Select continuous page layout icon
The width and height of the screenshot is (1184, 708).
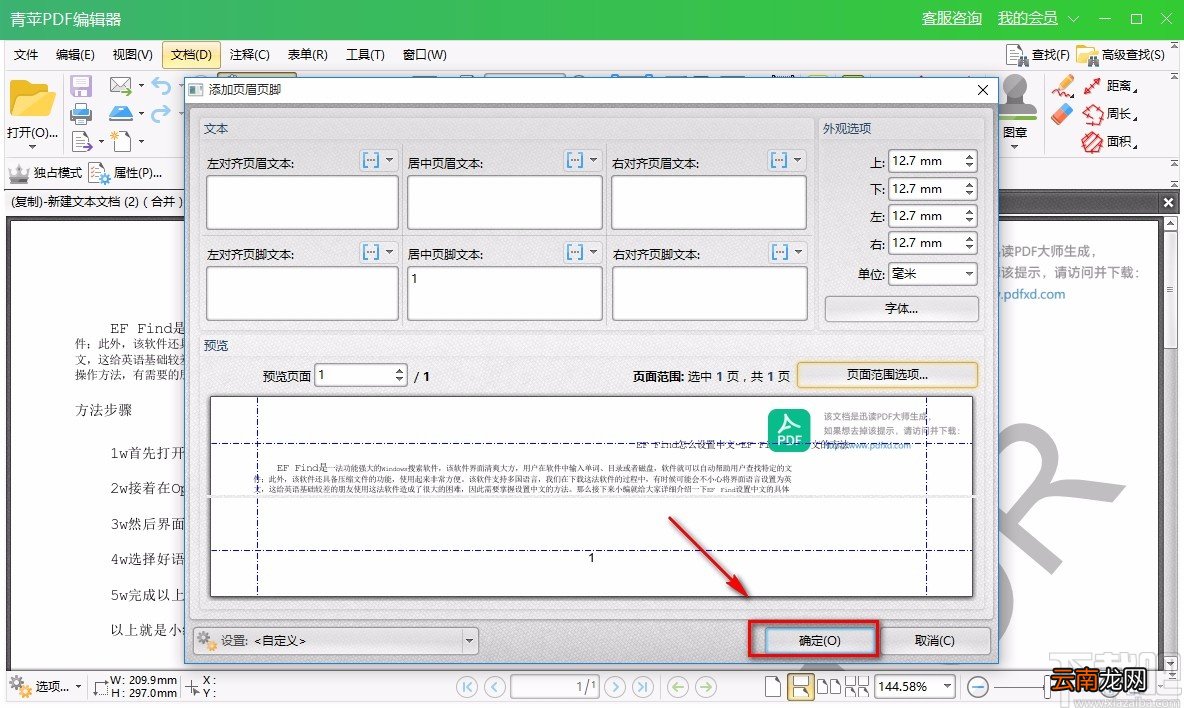coord(800,686)
